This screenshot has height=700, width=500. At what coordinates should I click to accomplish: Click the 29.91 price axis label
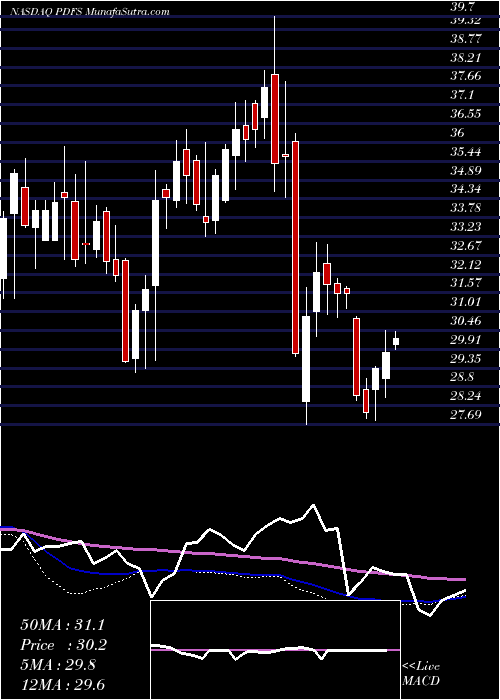click(x=467, y=340)
